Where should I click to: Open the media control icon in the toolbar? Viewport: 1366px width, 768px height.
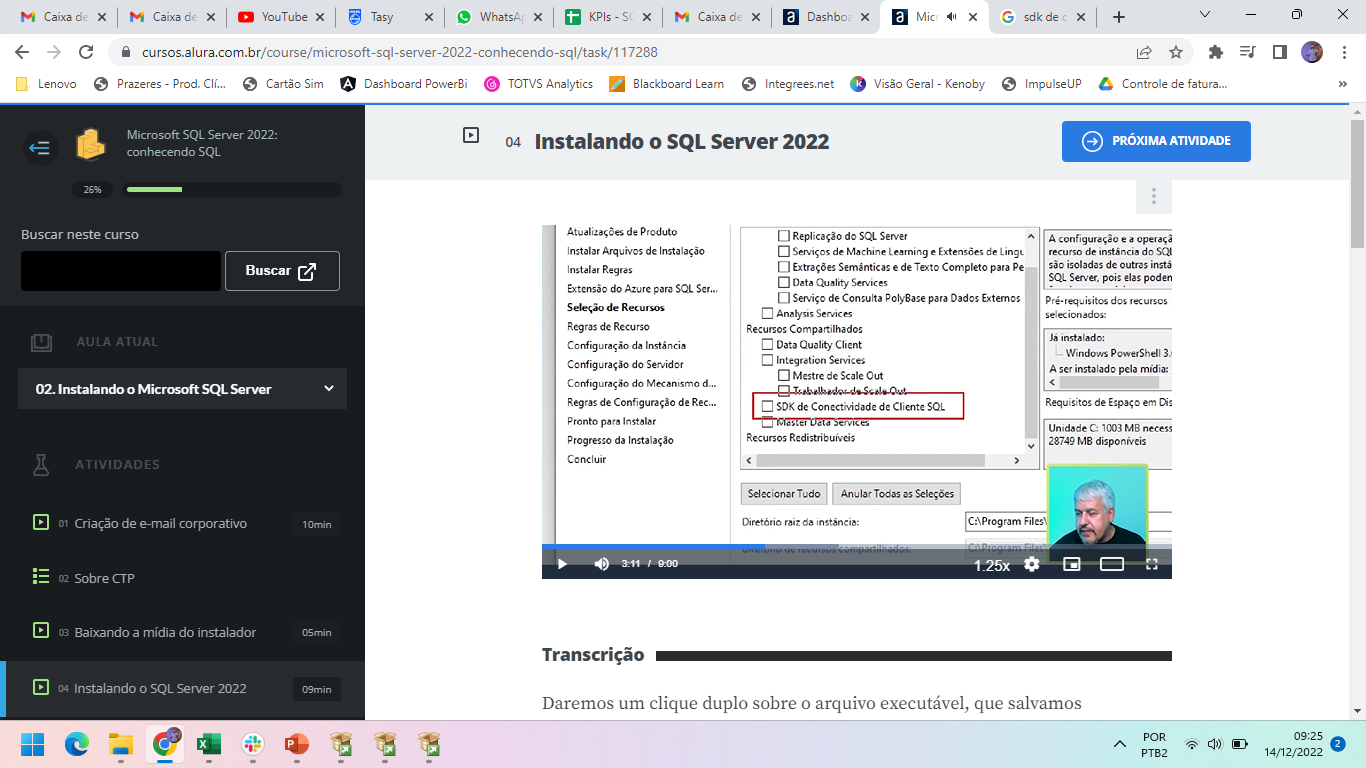coord(1247,52)
